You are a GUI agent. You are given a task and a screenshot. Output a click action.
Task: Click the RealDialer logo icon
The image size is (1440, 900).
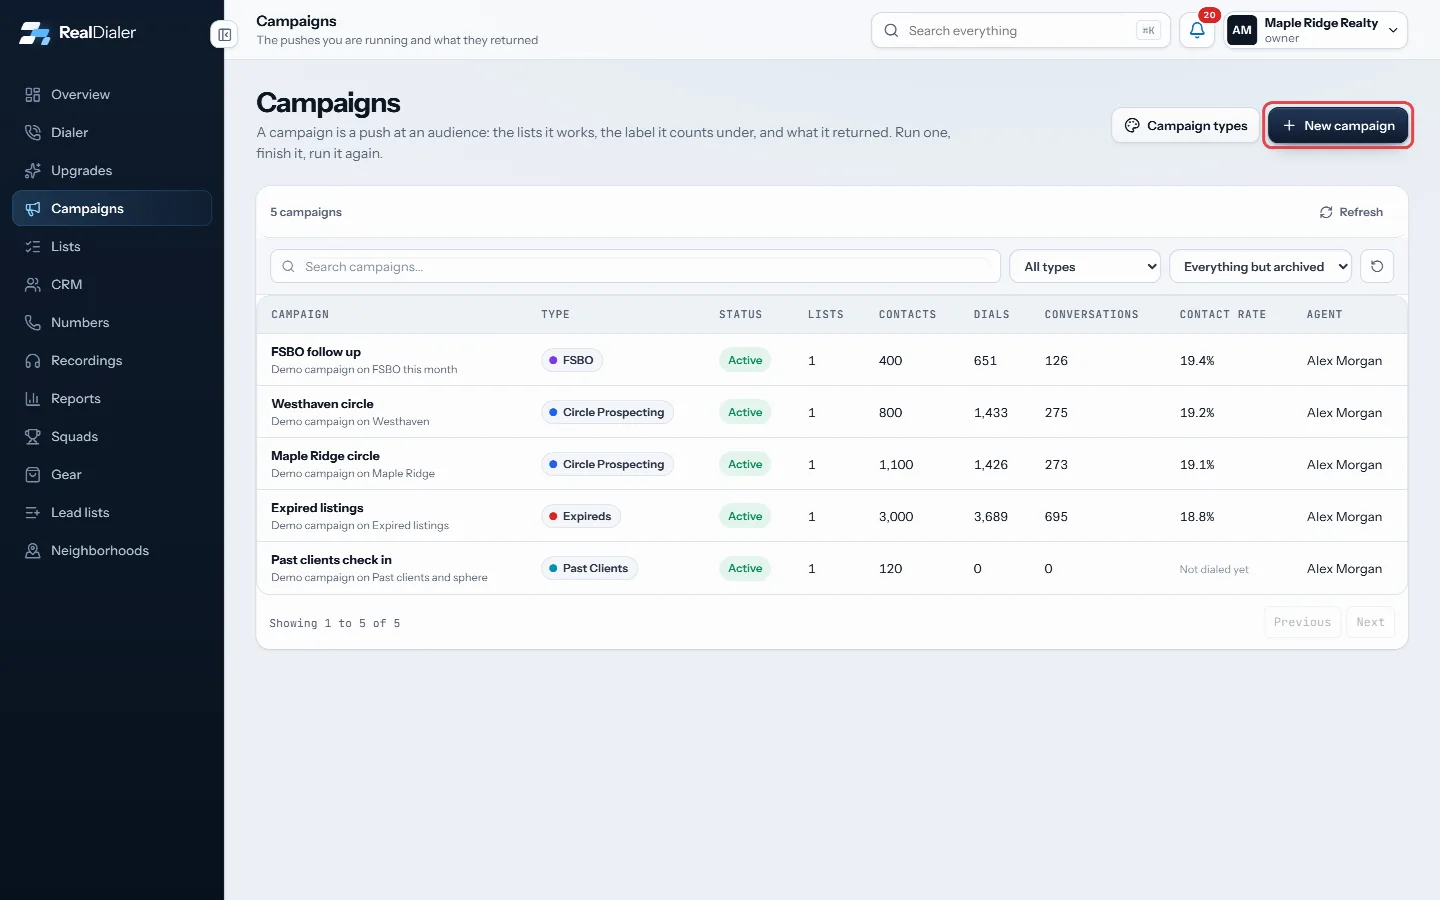coord(35,33)
